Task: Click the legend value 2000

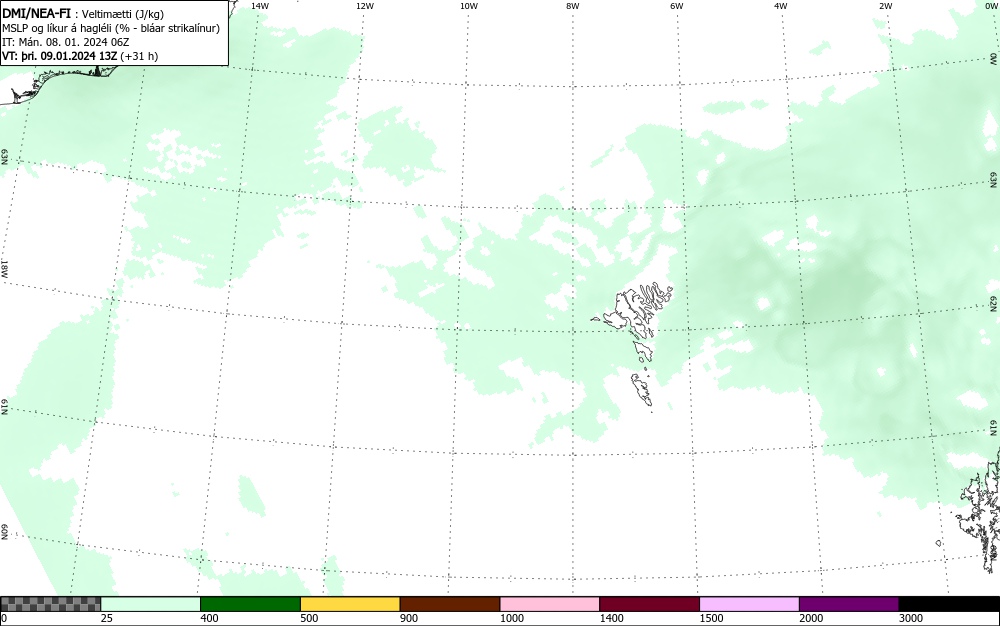Action: point(811,618)
